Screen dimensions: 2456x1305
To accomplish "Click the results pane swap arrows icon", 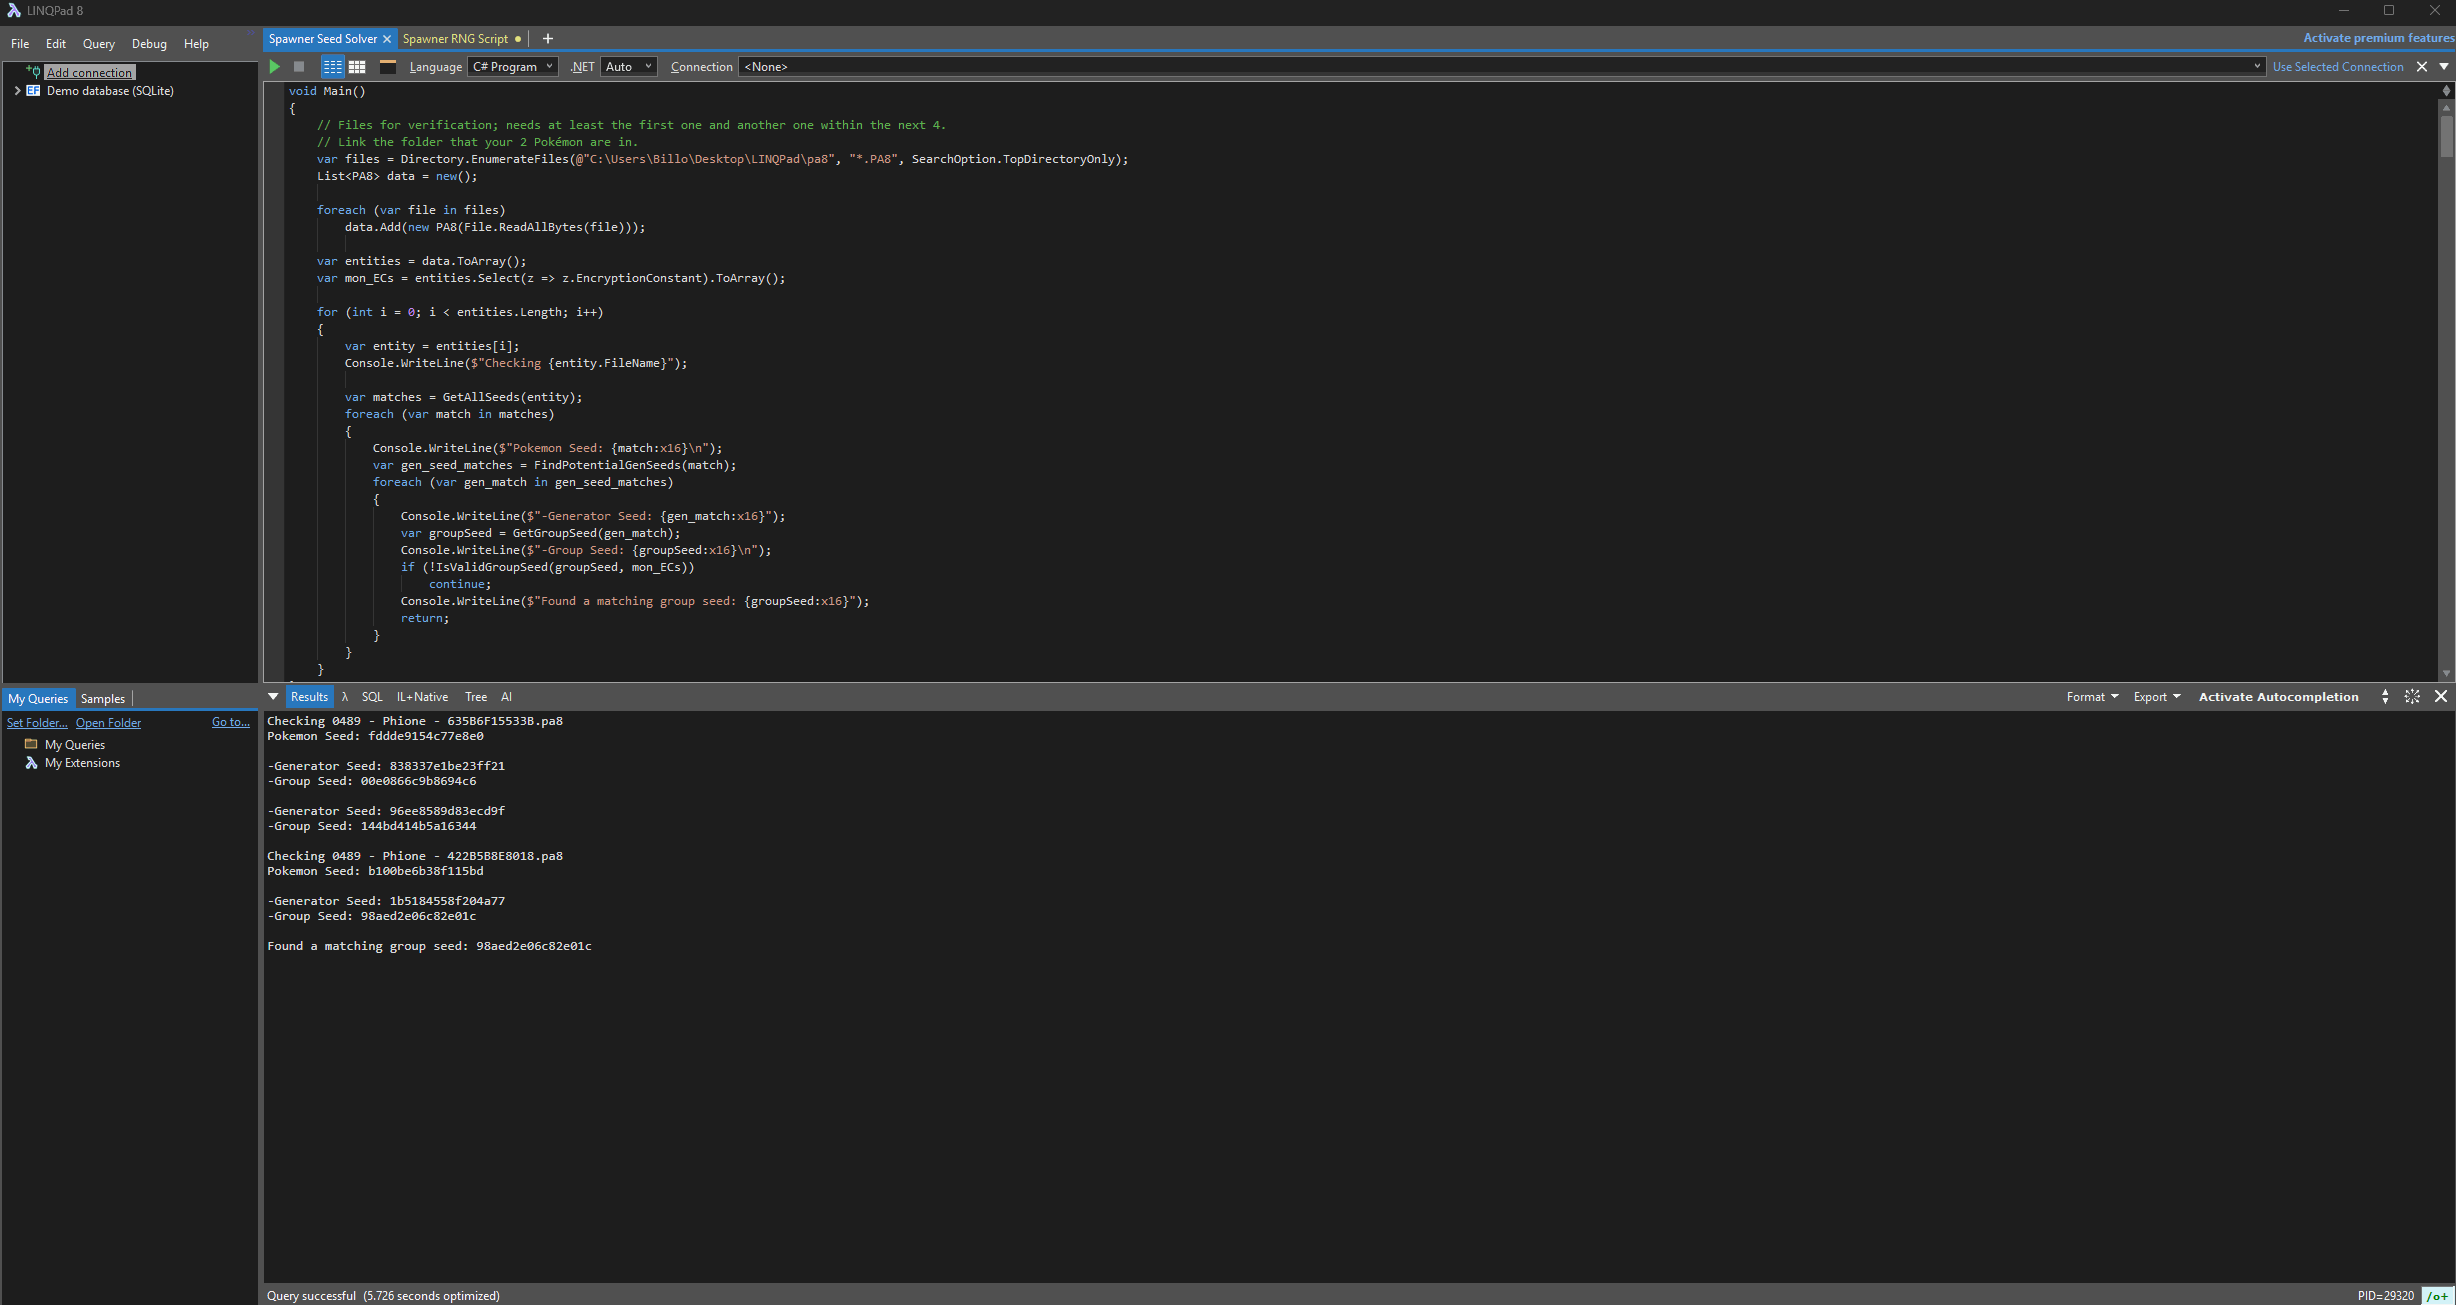I will coord(2385,697).
